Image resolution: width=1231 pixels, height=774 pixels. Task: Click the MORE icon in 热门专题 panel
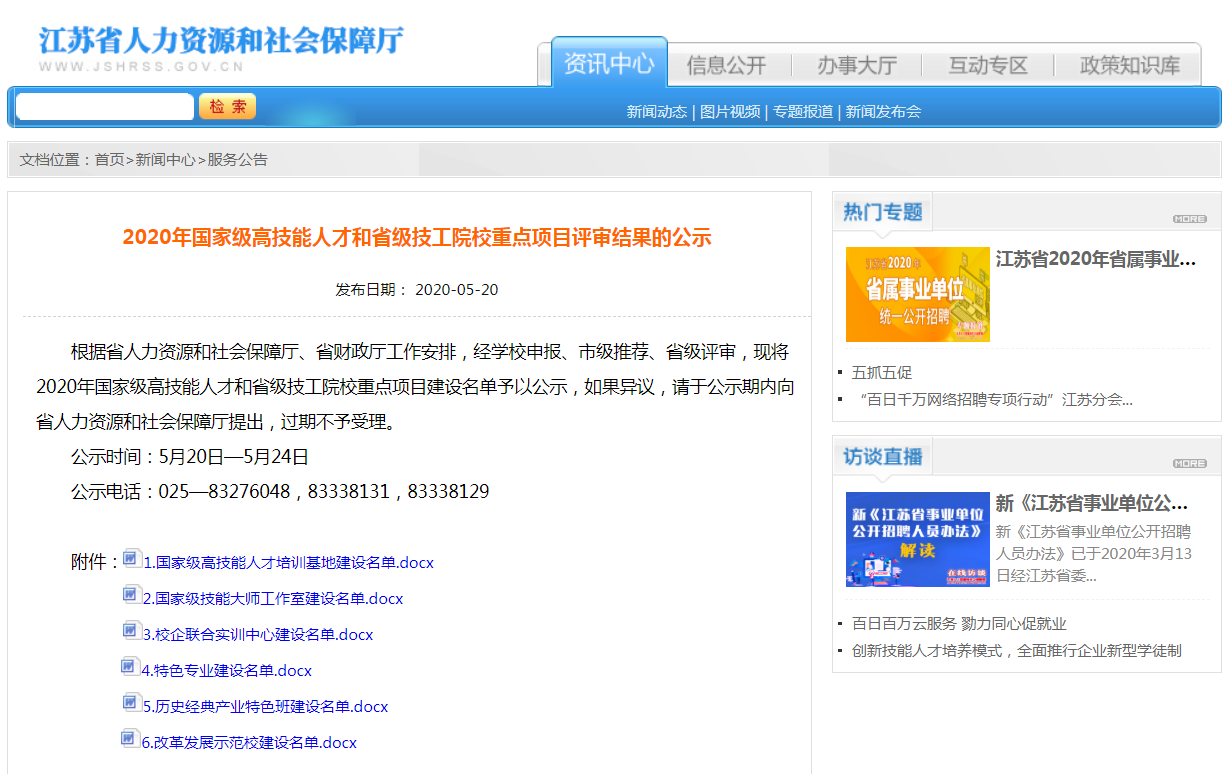1189,219
